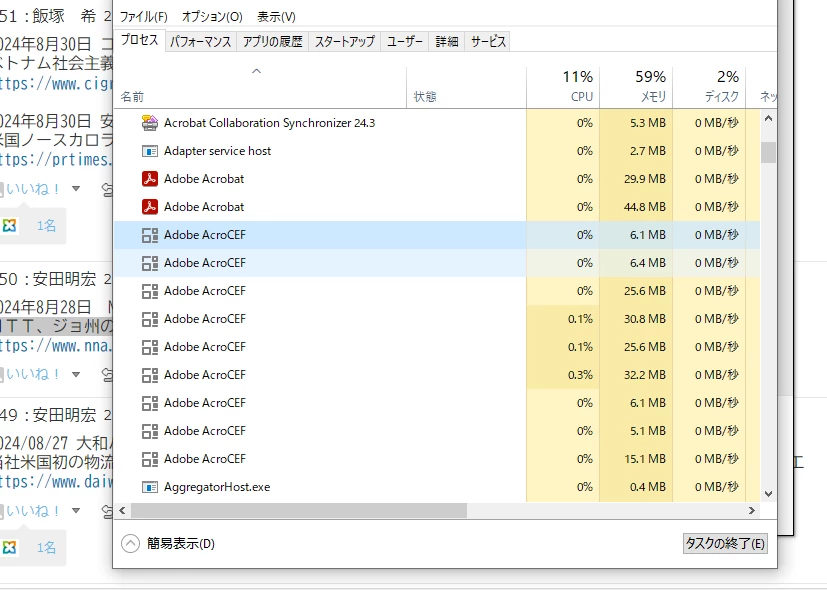Click the Acrobat Collaboration Synchronizer process icon
The width and height of the screenshot is (827, 590).
point(150,123)
